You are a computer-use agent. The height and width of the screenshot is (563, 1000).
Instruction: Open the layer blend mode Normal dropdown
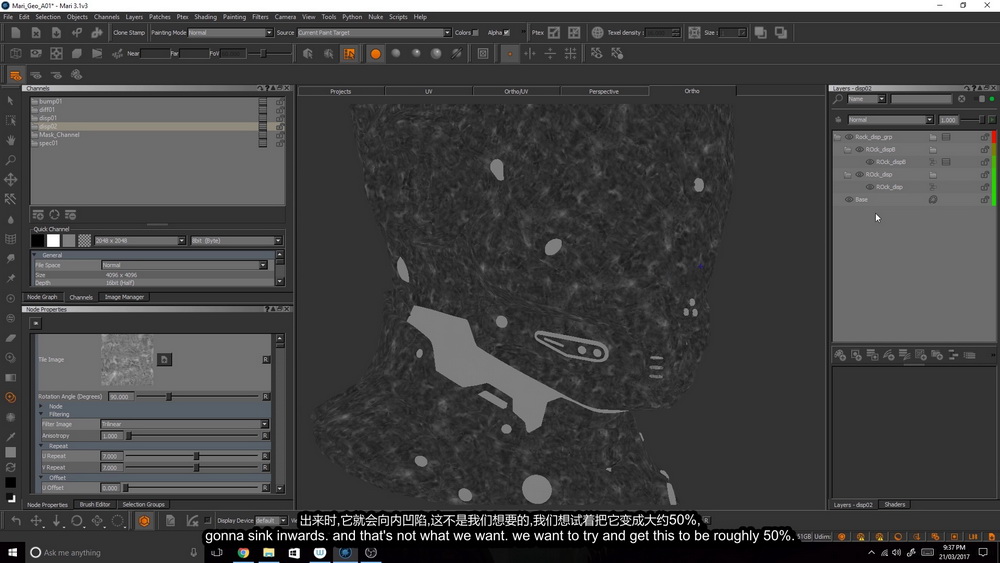tap(890, 120)
